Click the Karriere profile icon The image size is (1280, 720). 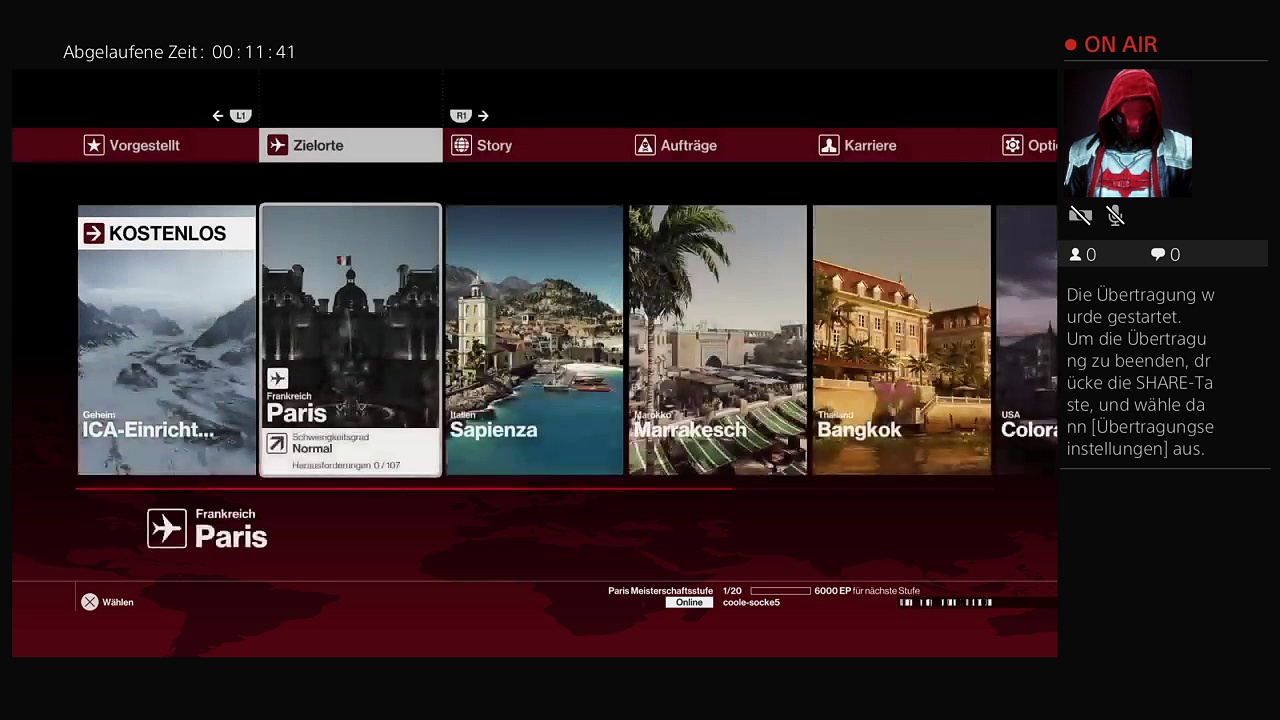tap(828, 146)
